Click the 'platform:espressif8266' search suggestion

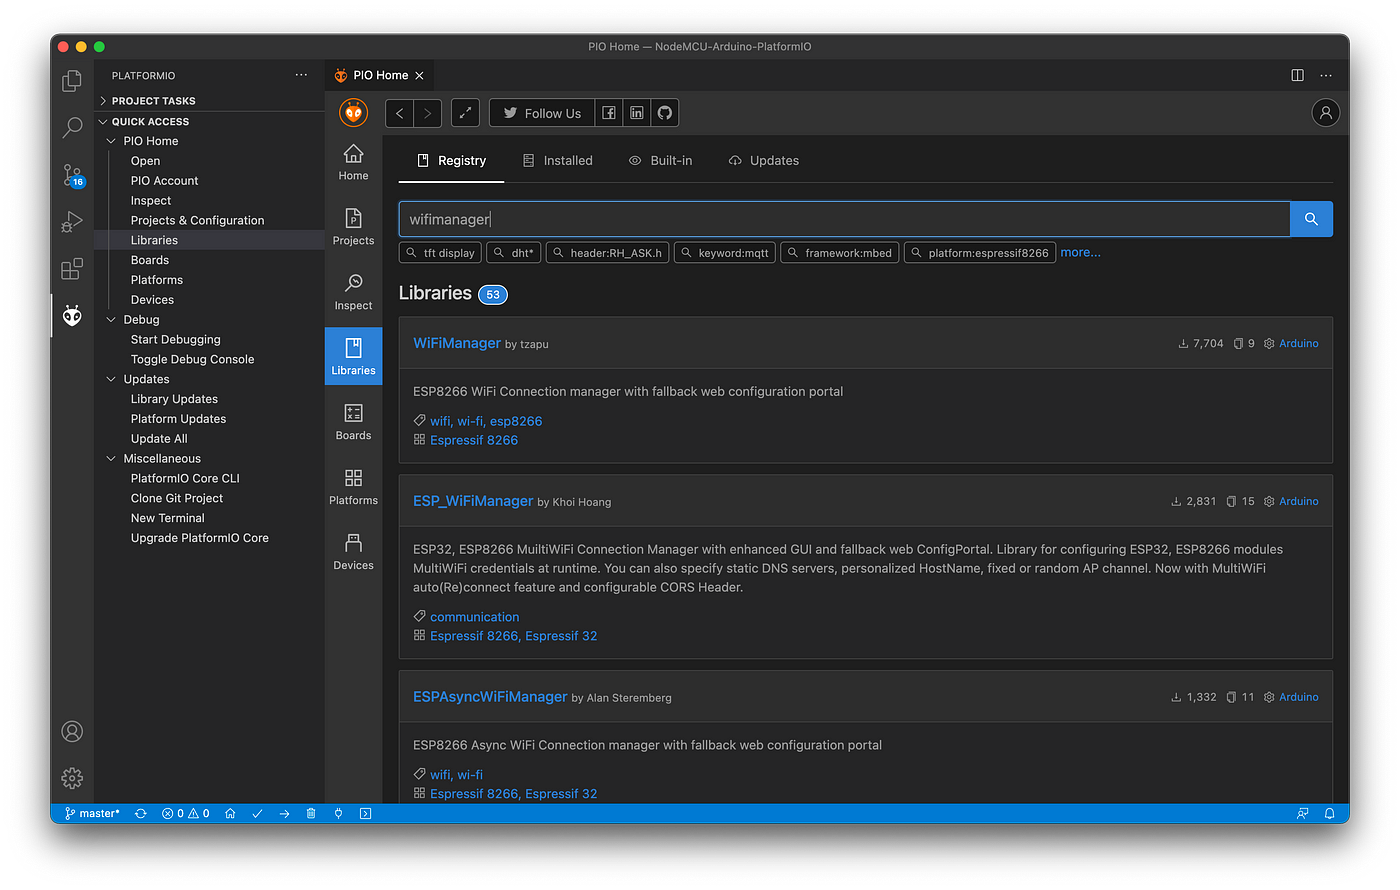click(980, 253)
